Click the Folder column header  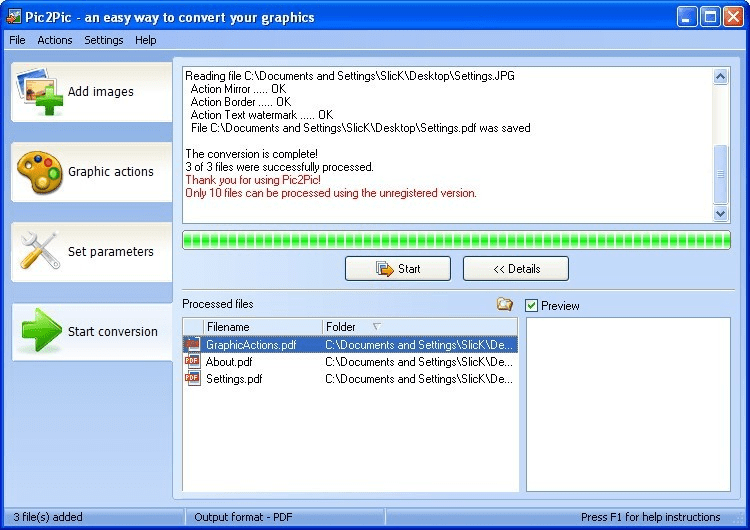point(420,327)
